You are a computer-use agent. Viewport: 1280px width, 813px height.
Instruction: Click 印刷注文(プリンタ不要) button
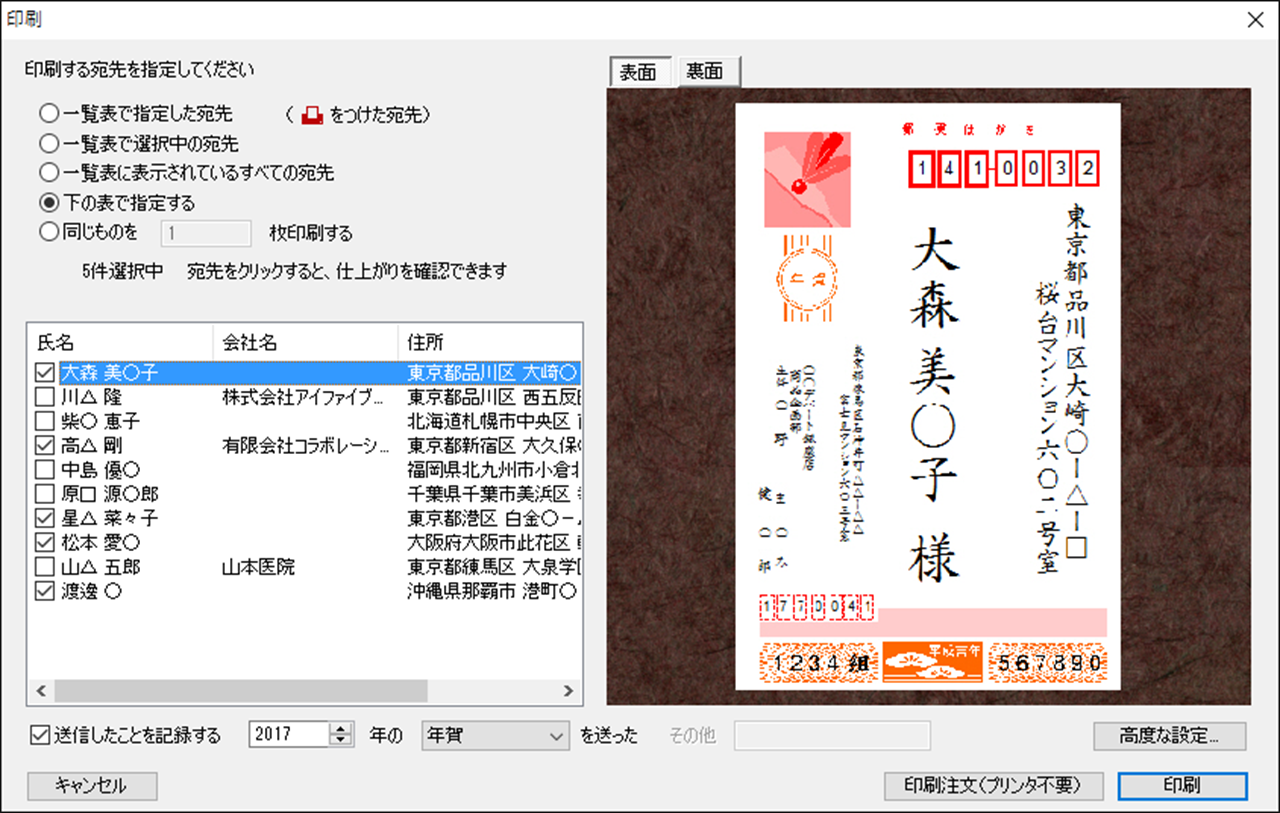pyautogui.click(x=992, y=786)
